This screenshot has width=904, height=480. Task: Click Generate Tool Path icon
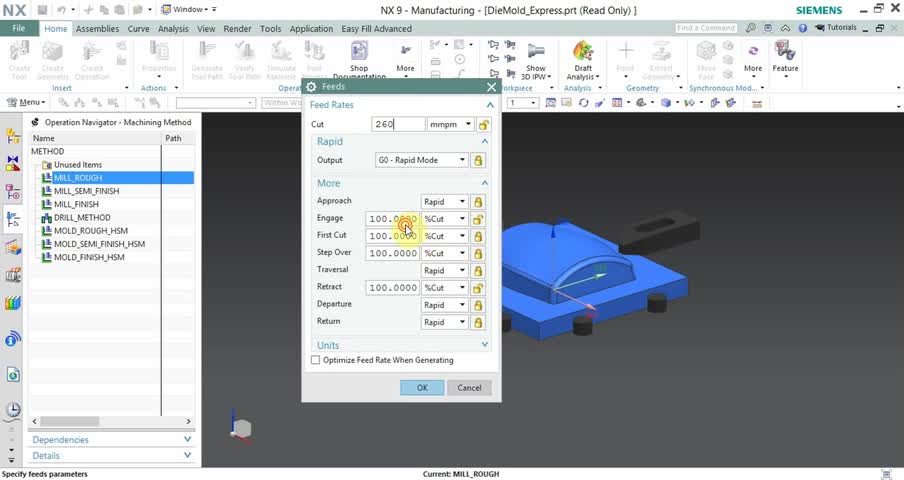click(207, 61)
